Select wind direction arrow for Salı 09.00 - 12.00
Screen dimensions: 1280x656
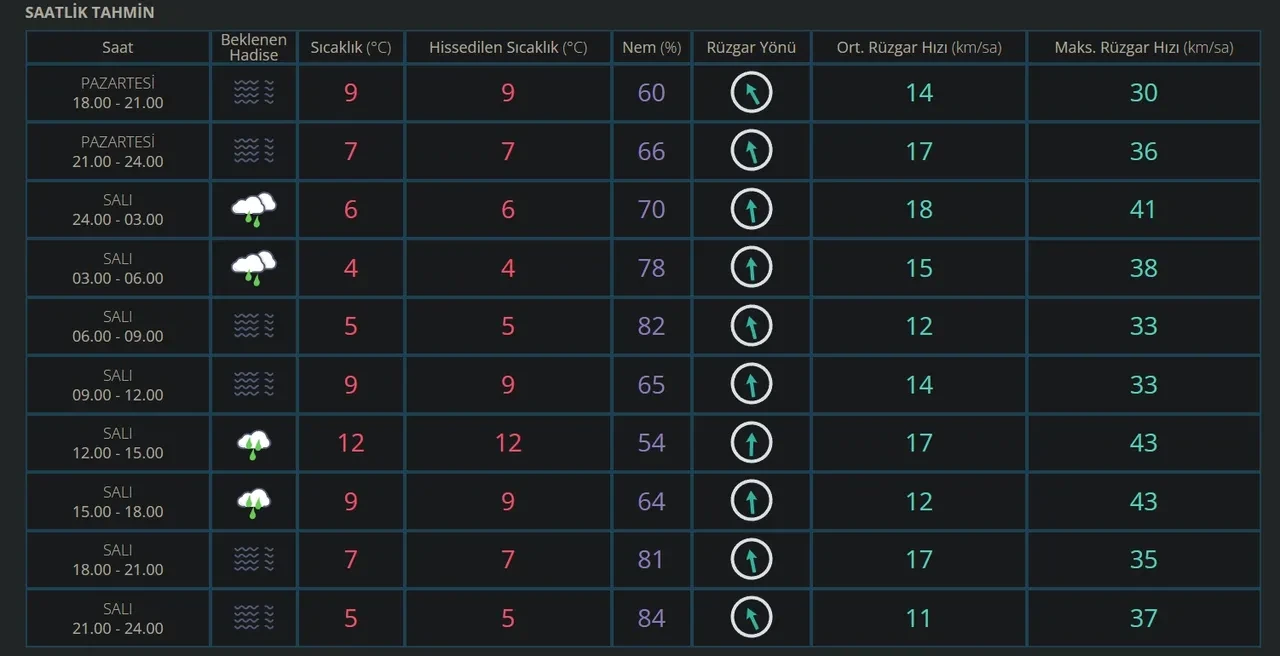[751, 385]
